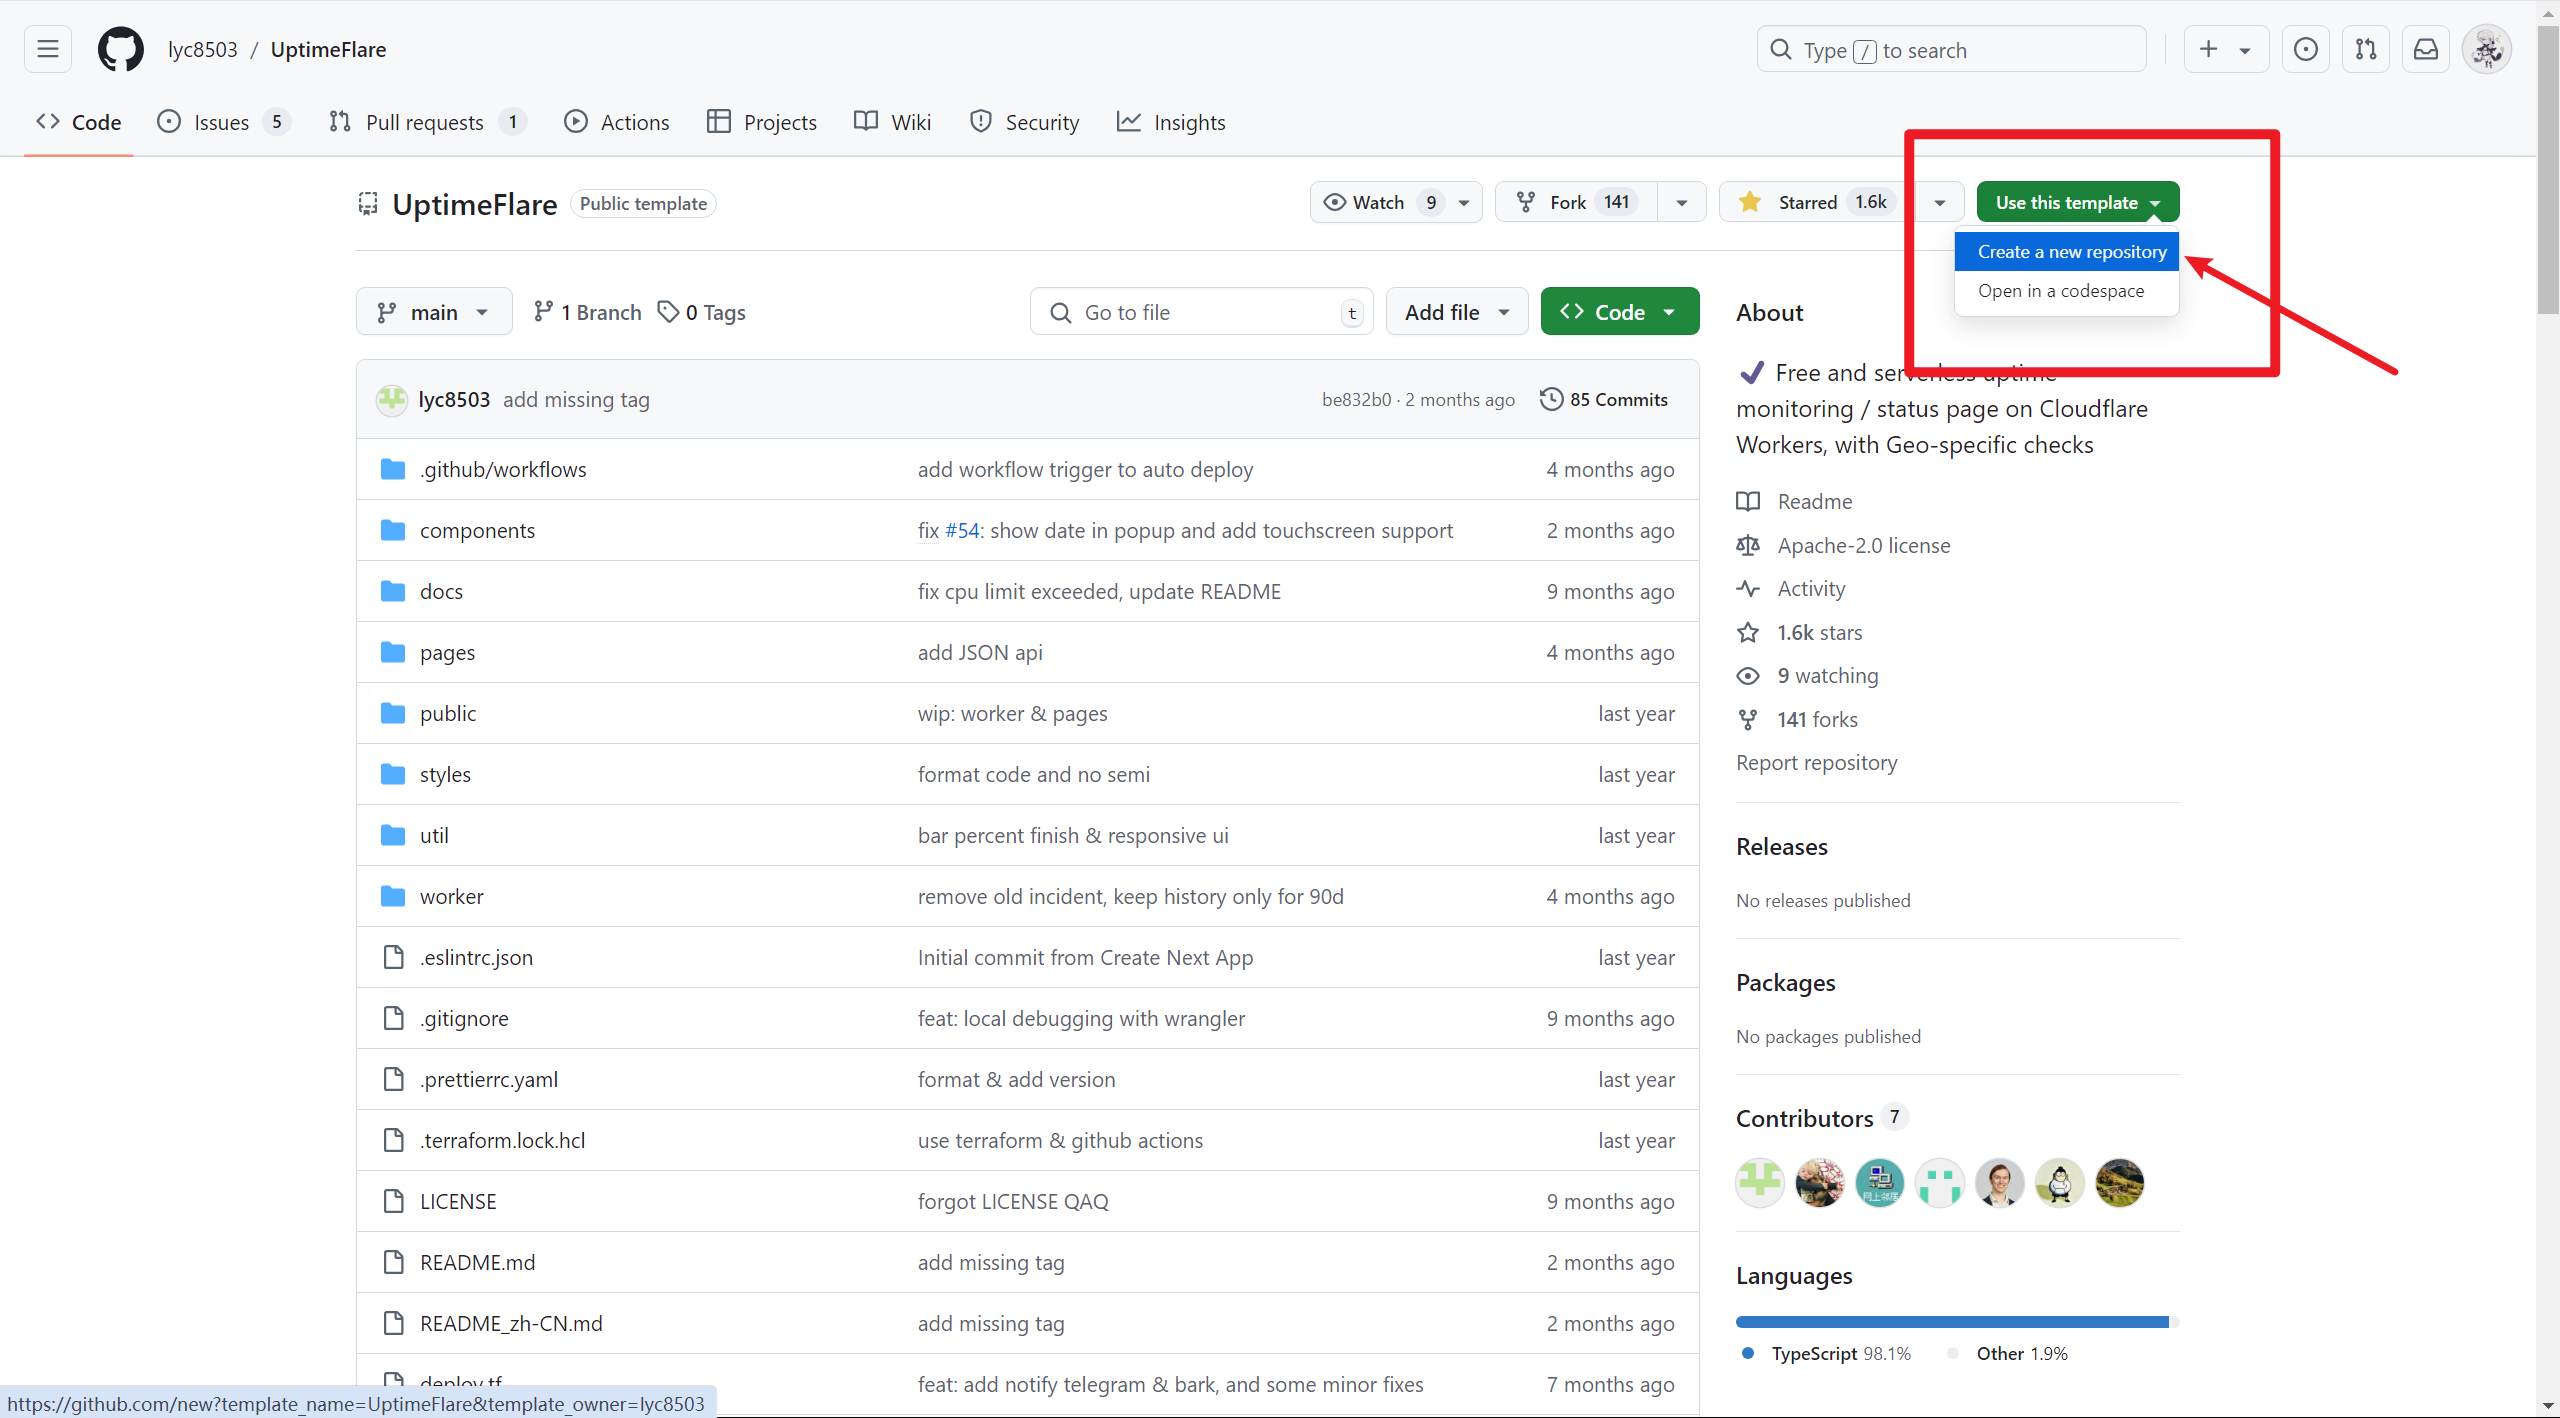Open the issues shortcut icon in header
This screenshot has width=2560, height=1418.
pyautogui.click(x=2305, y=49)
